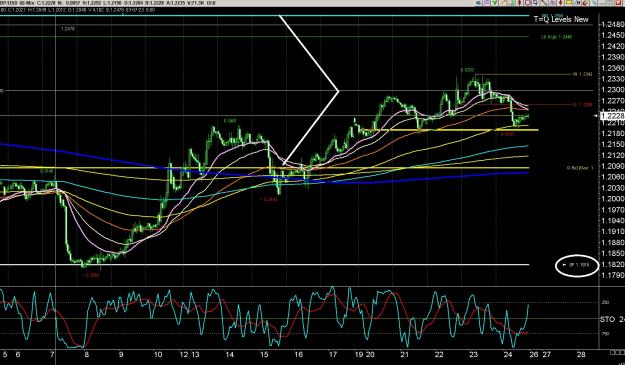625x365 pixels.
Task: Click the 1.1790 price axis label
Action: [613, 275]
